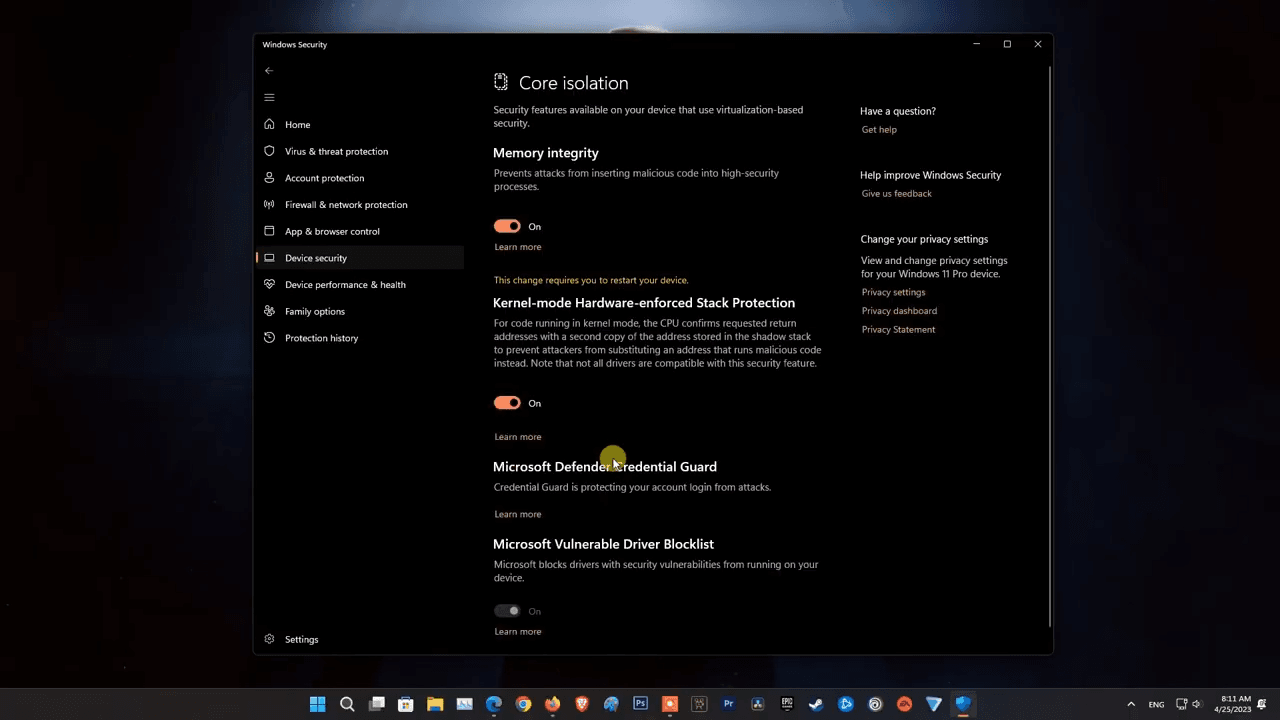Open File Explorer from taskbar
Viewport: 1280px width, 720px height.
pyautogui.click(x=435, y=704)
